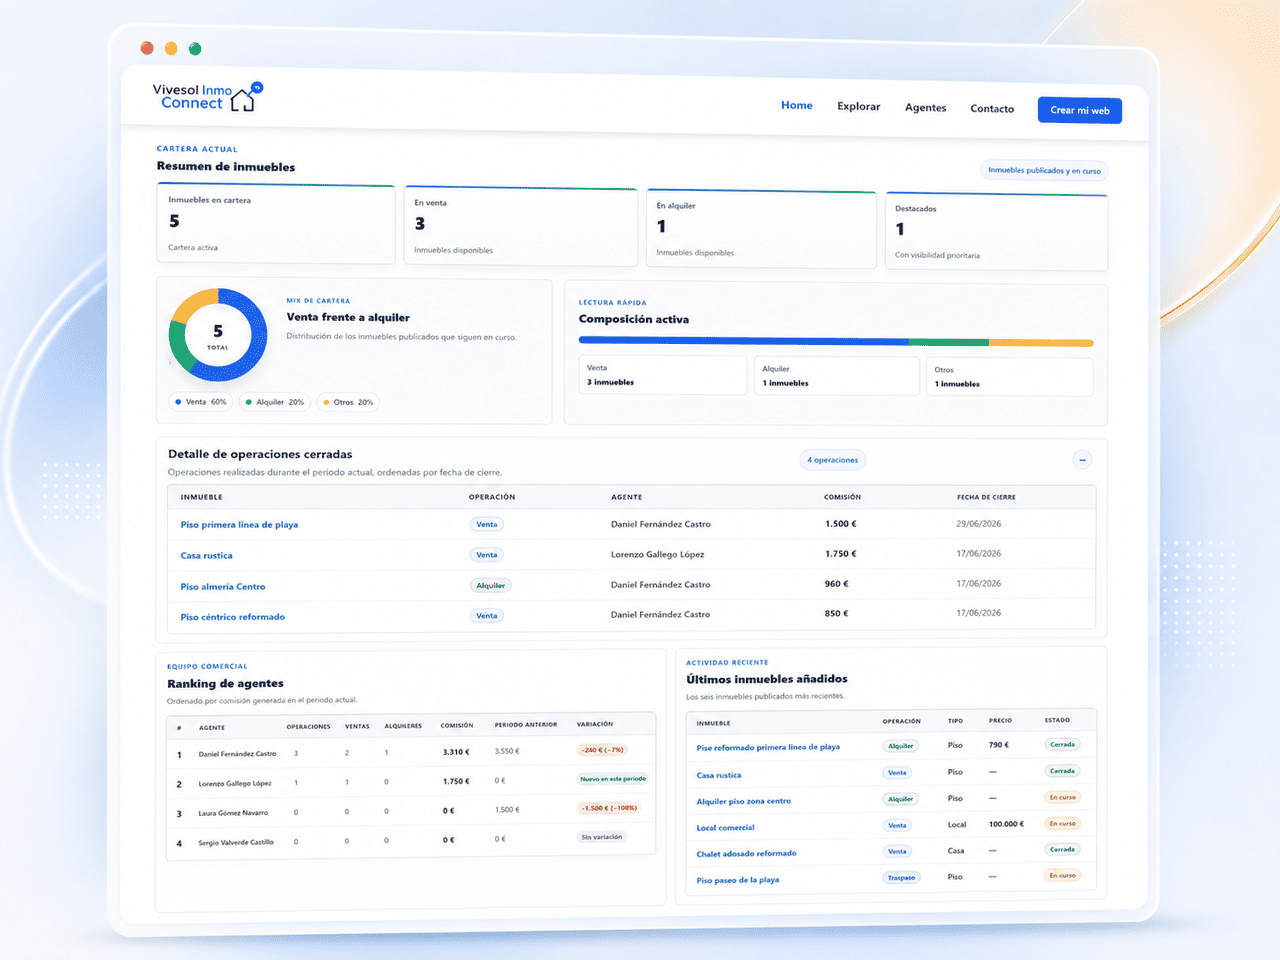The image size is (1280, 960).
Task: Open the Local comercial property link
Action: [x=725, y=828]
